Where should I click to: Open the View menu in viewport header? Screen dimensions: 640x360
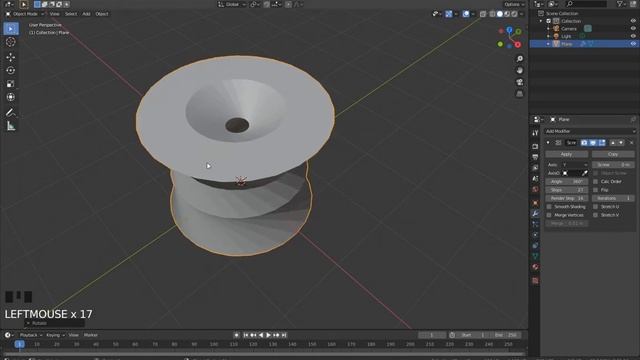[54, 14]
